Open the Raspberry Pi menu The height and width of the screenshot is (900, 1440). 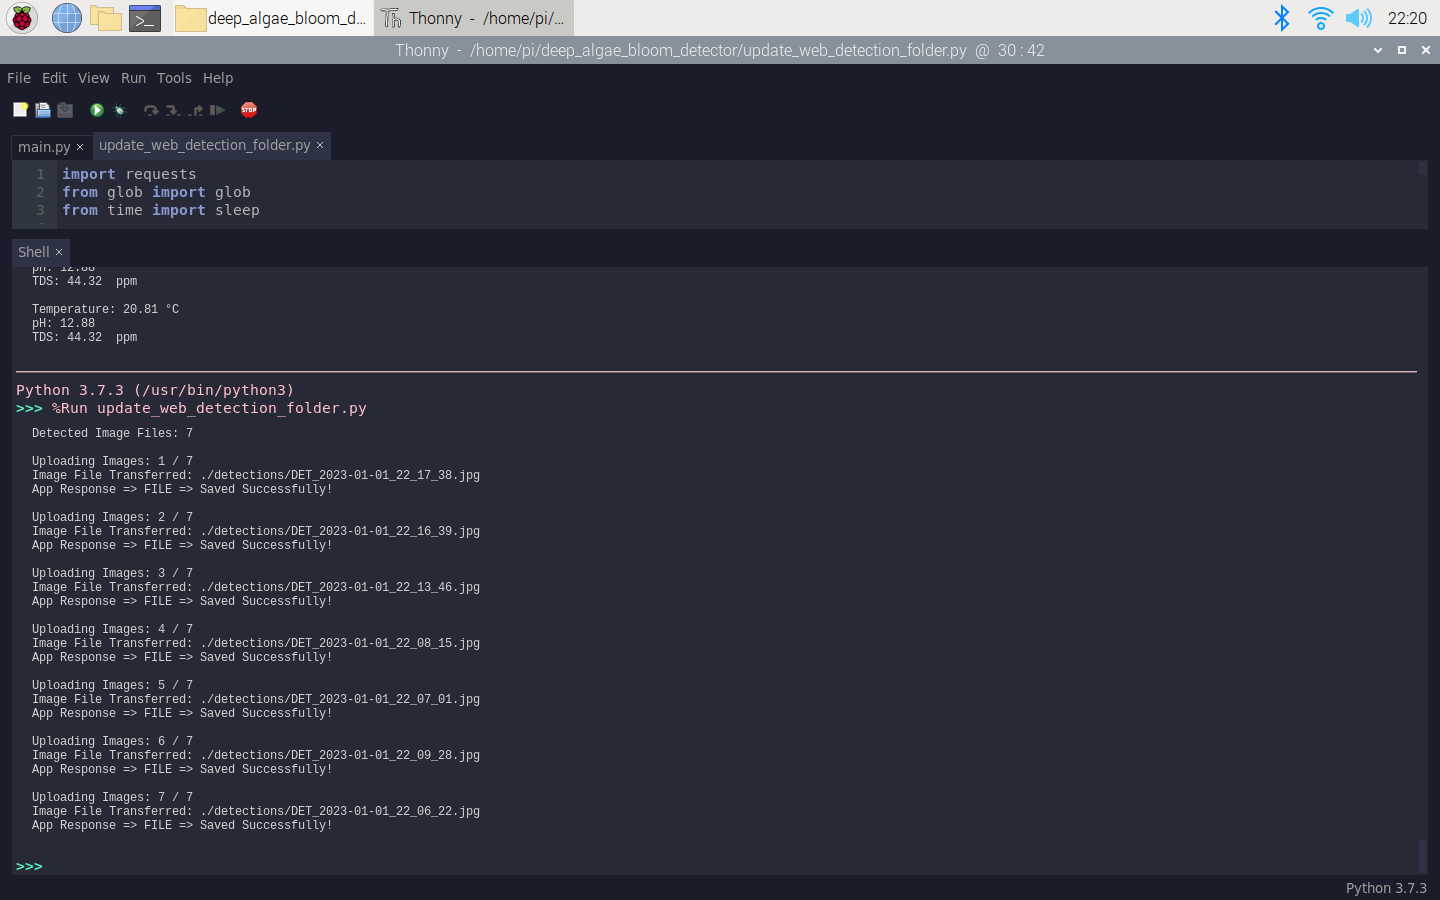(x=21, y=18)
